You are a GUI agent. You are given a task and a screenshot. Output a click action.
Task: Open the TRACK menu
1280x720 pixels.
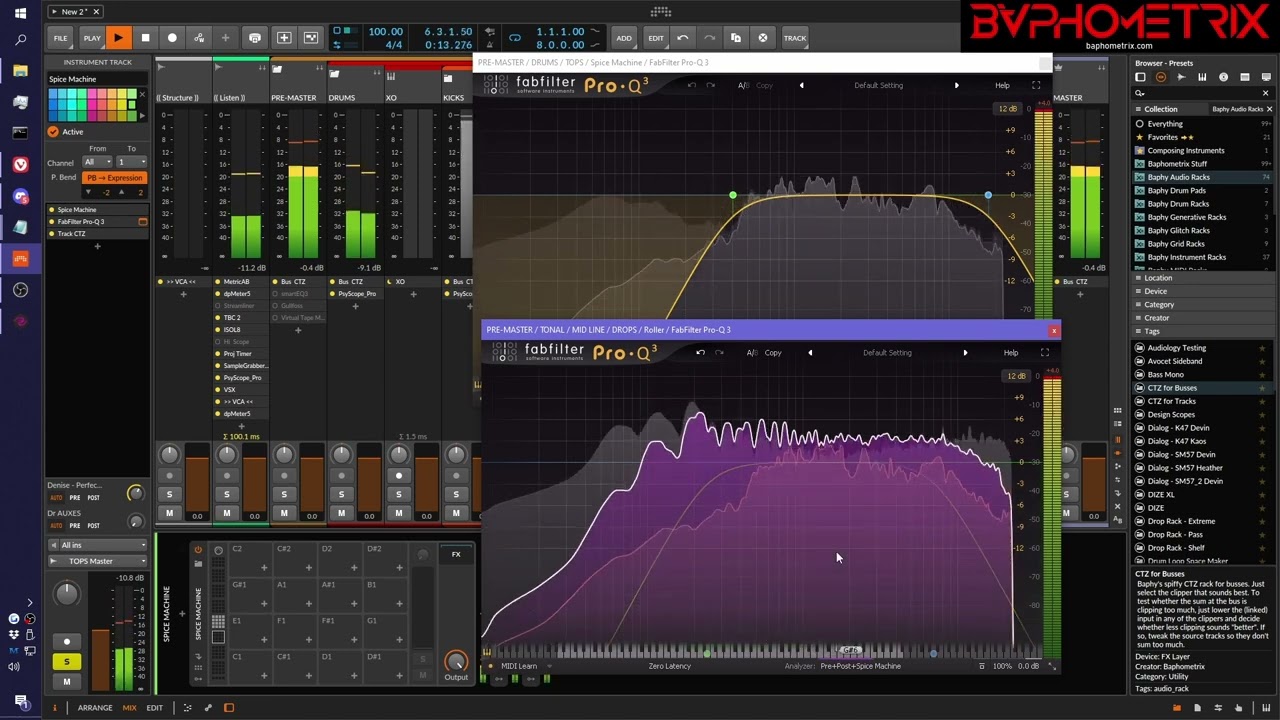795,38
